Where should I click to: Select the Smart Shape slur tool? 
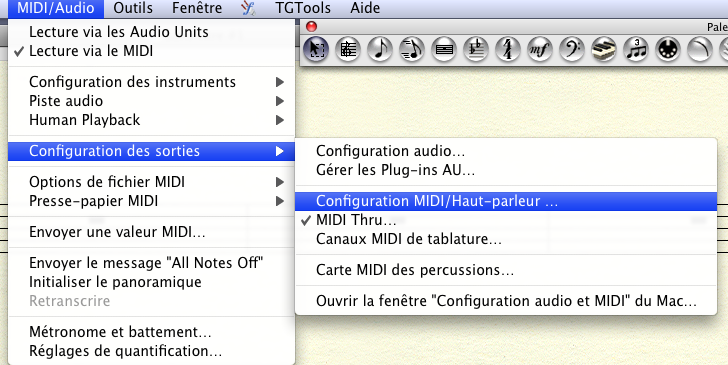click(x=700, y=49)
